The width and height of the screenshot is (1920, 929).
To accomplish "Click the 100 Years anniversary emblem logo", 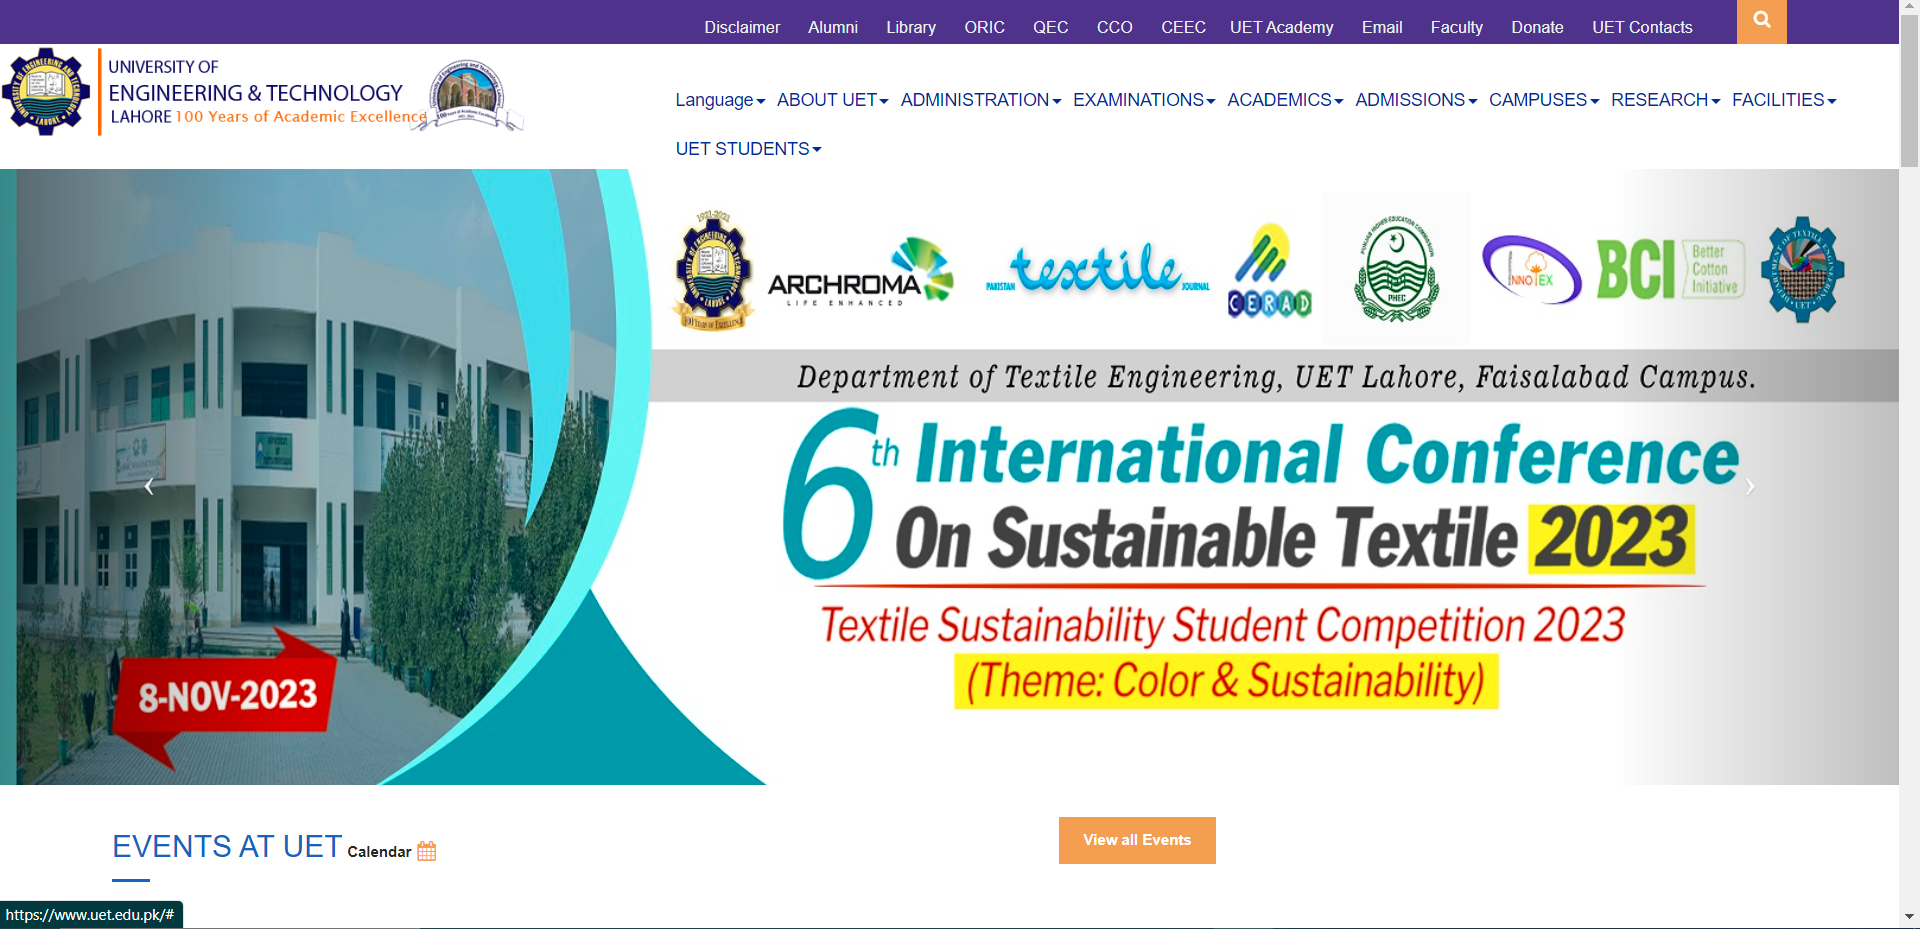I will pos(468,96).
